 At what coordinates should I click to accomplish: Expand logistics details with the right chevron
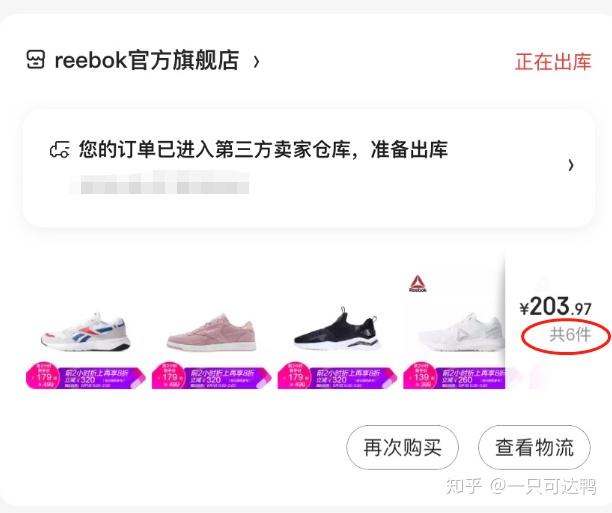tap(571, 165)
